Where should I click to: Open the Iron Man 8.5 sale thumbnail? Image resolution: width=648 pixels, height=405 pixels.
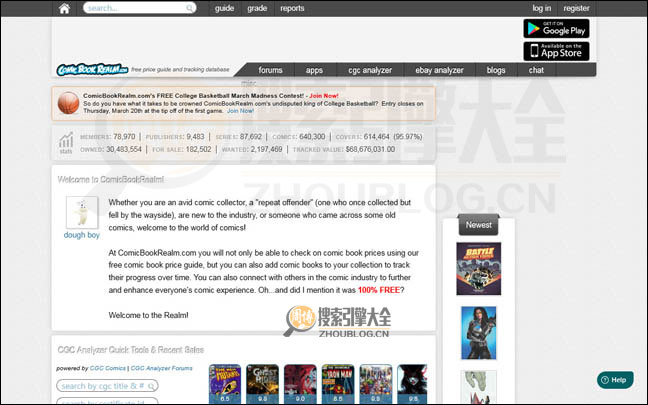(x=338, y=384)
